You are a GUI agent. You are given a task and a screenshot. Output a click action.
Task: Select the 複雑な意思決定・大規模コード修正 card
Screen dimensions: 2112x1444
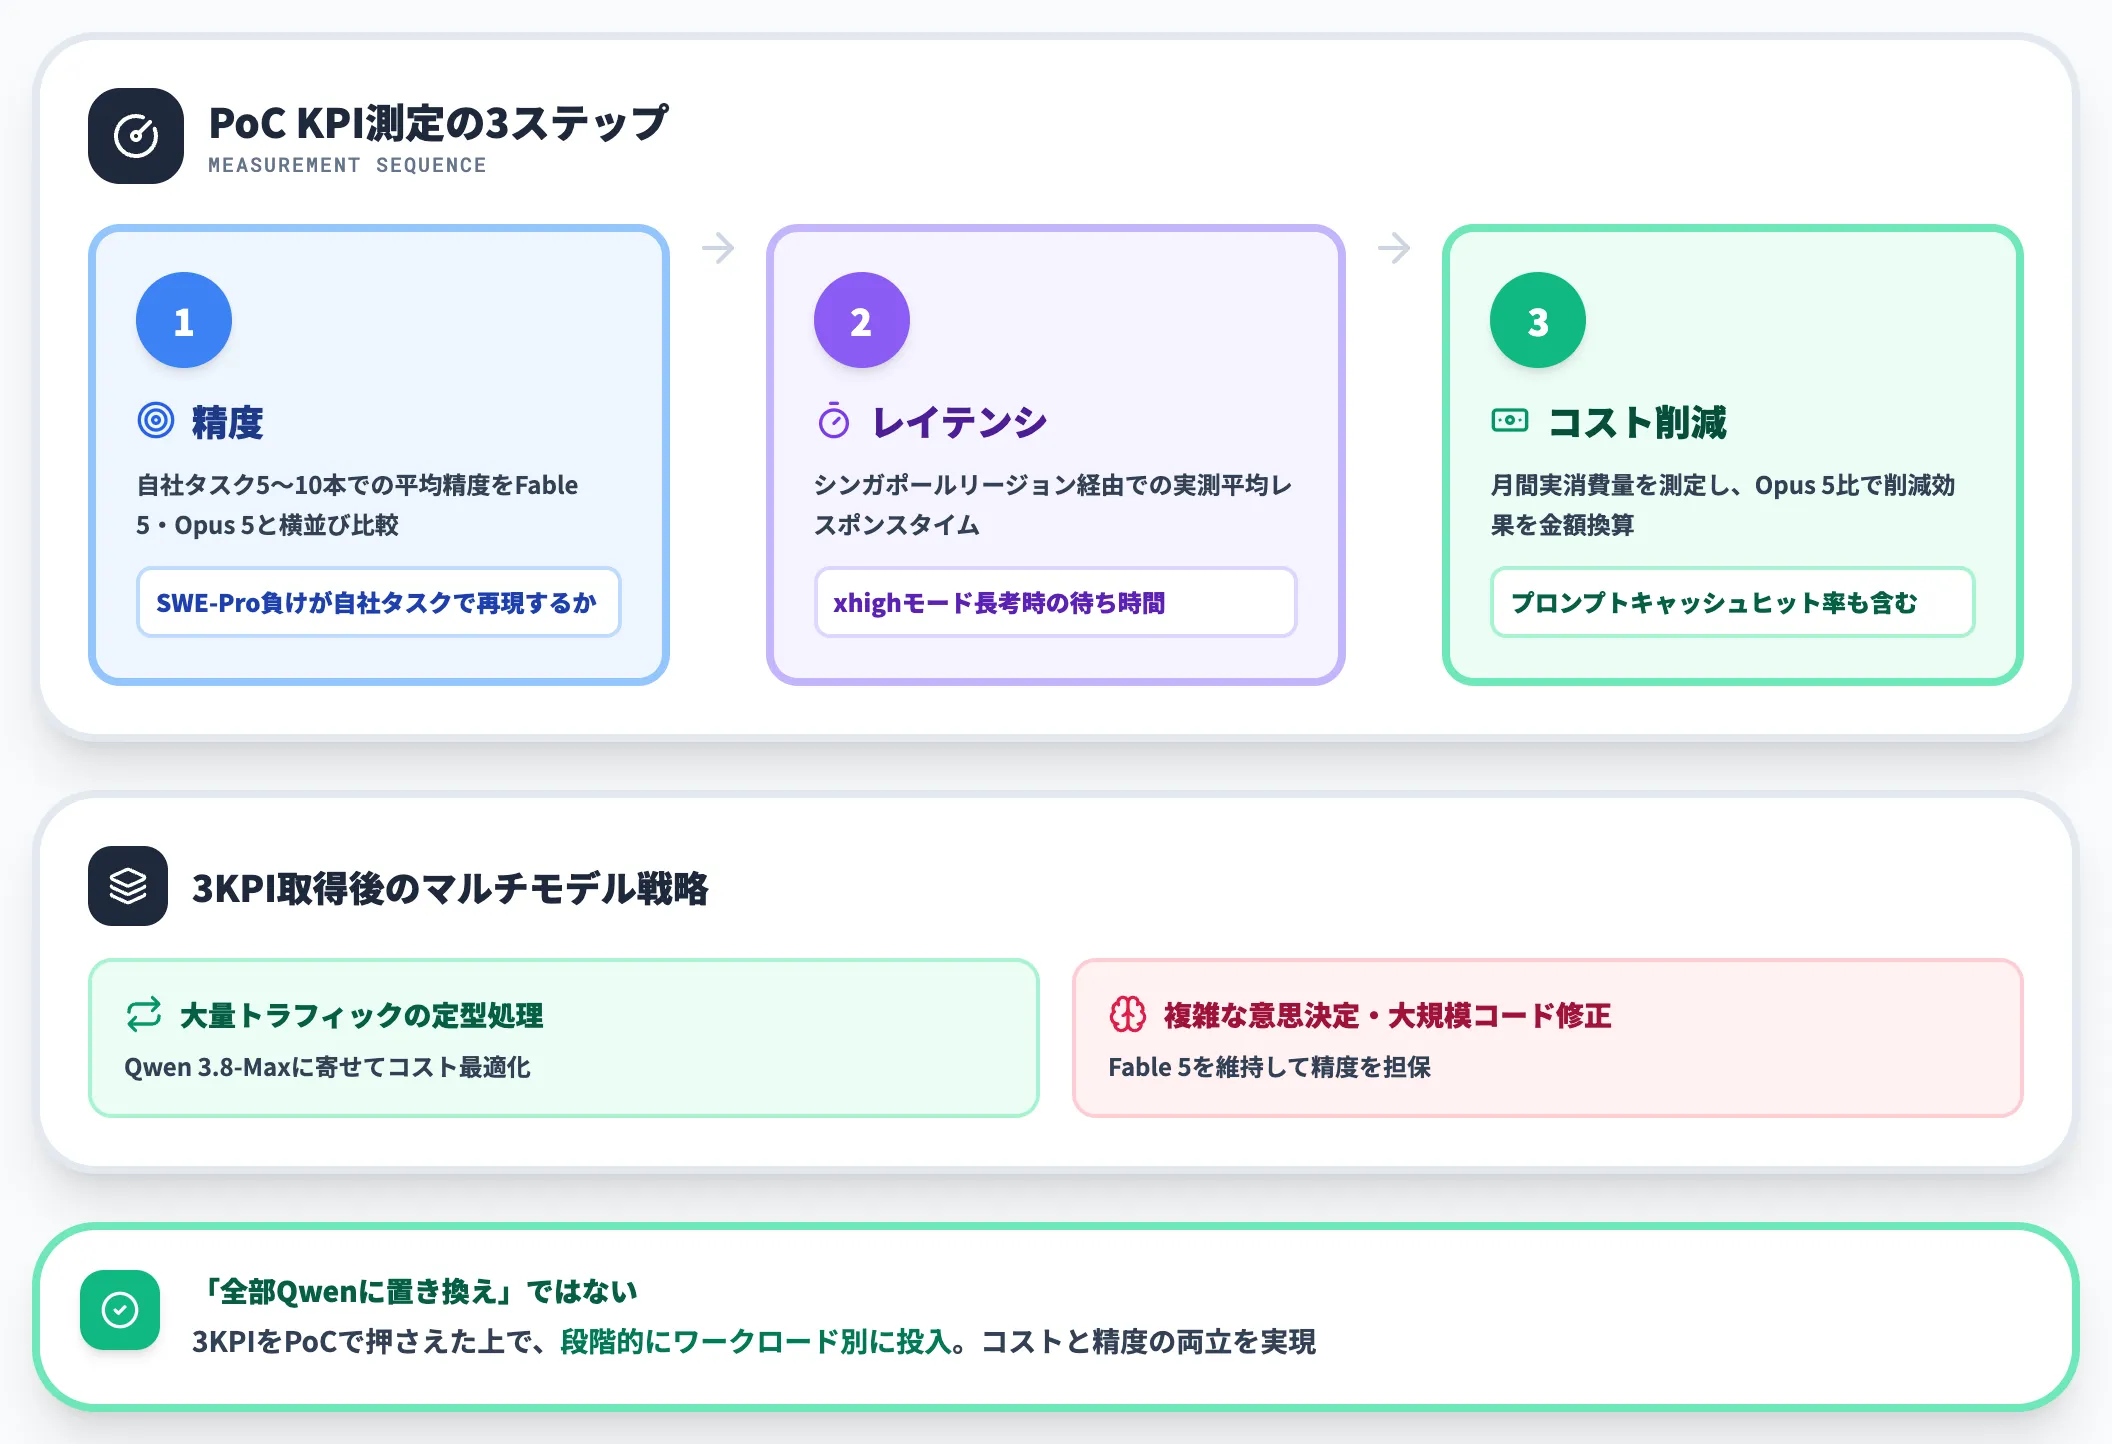(1548, 1038)
